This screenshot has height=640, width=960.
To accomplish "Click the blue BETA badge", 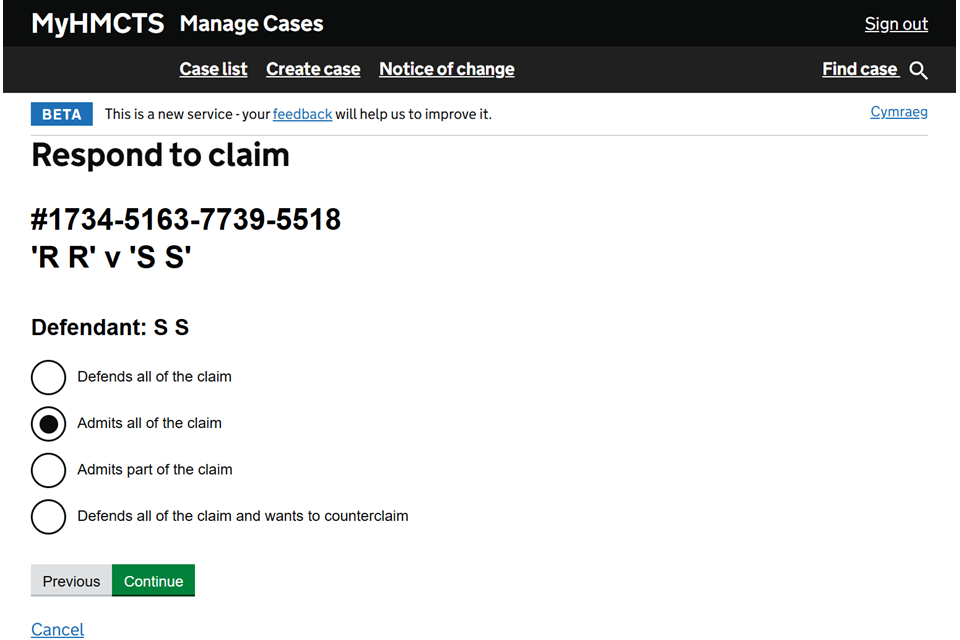I will tap(61, 114).
